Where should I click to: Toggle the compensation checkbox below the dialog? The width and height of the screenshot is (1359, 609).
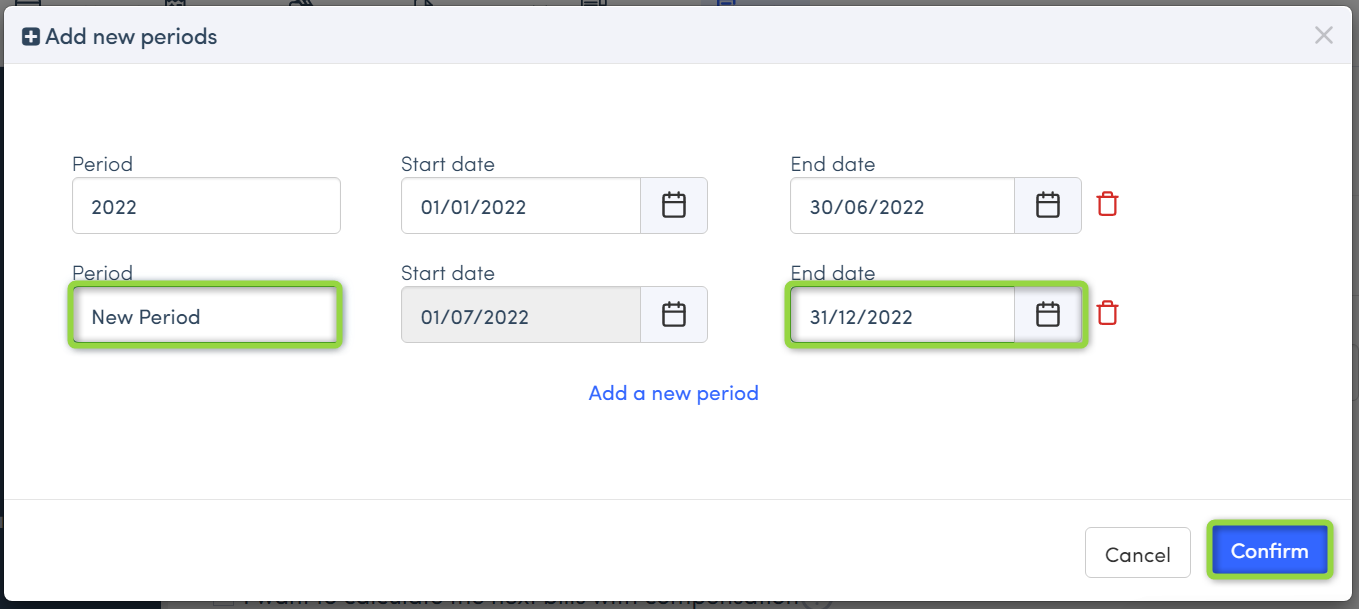[224, 600]
